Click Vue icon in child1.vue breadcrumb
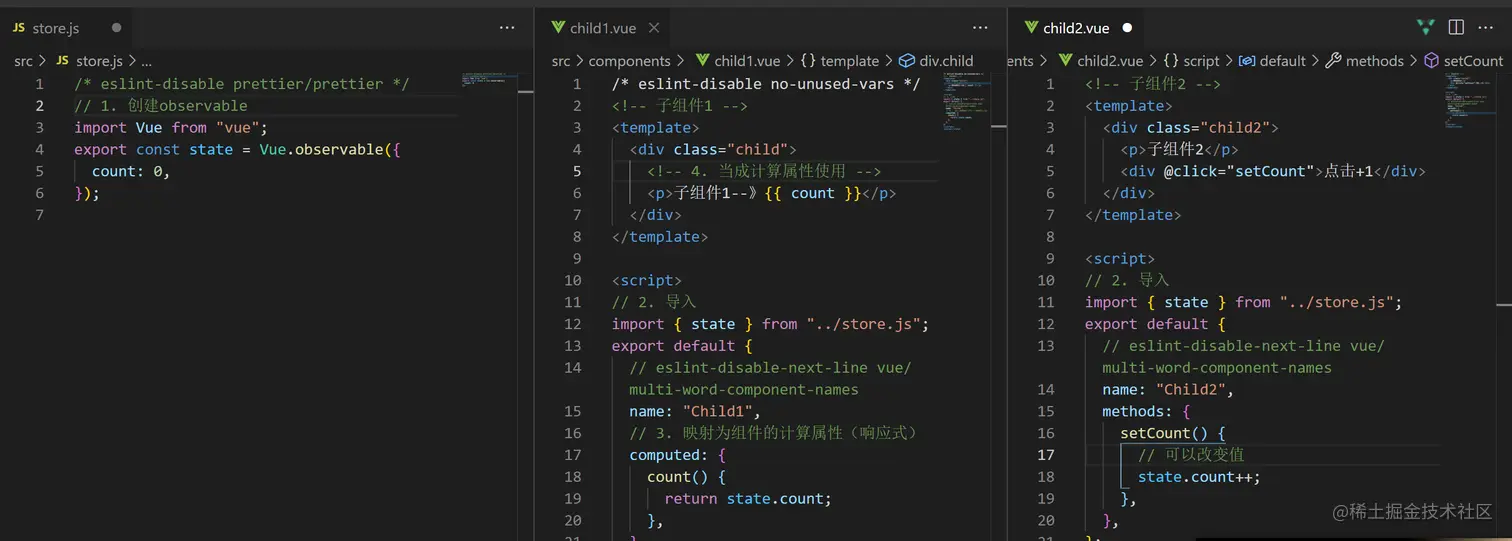 point(702,61)
